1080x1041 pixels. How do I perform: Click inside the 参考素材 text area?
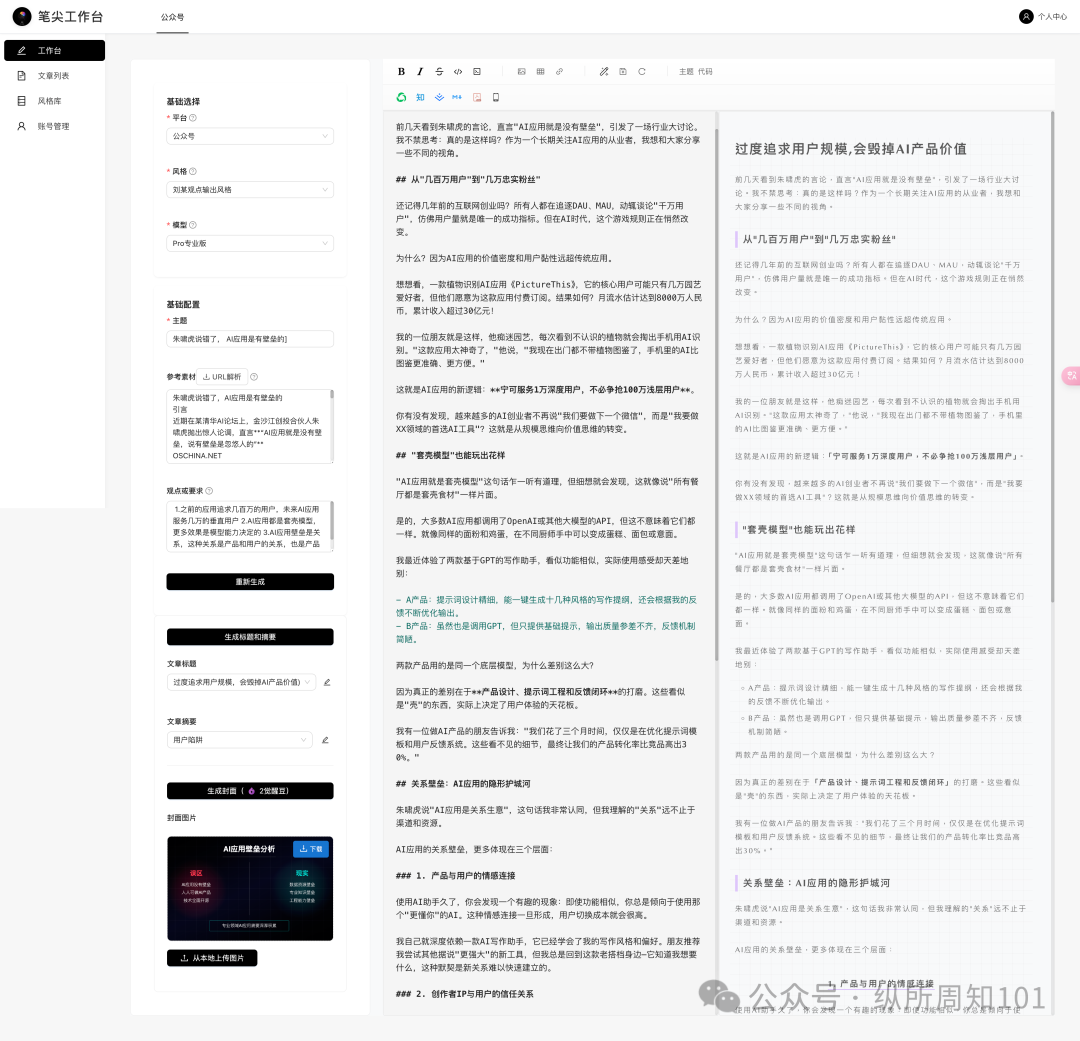(x=249, y=426)
